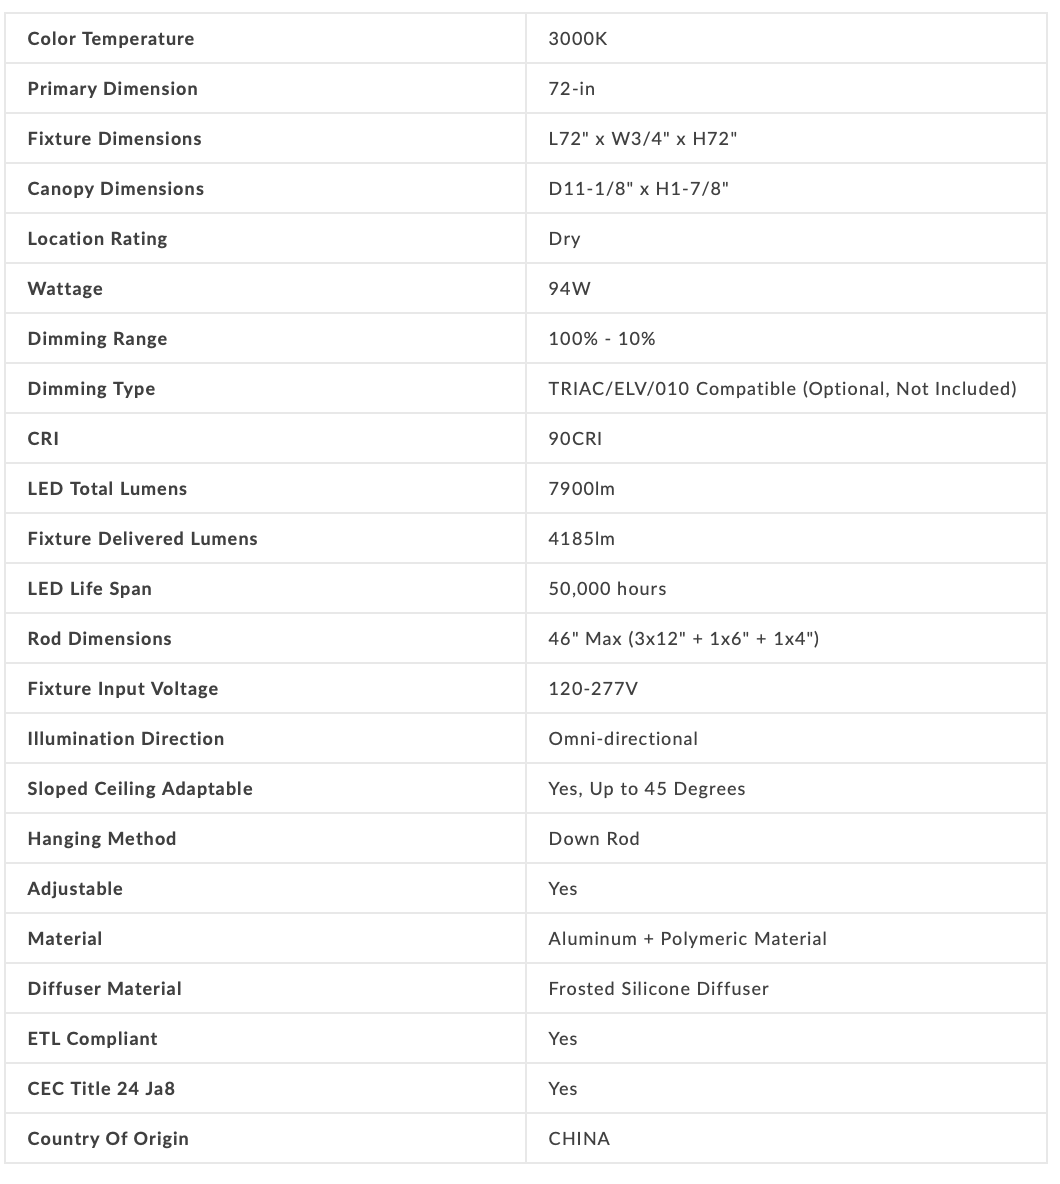Select the Rod Dimensions value text
This screenshot has width=1060, height=1184.
pos(683,639)
